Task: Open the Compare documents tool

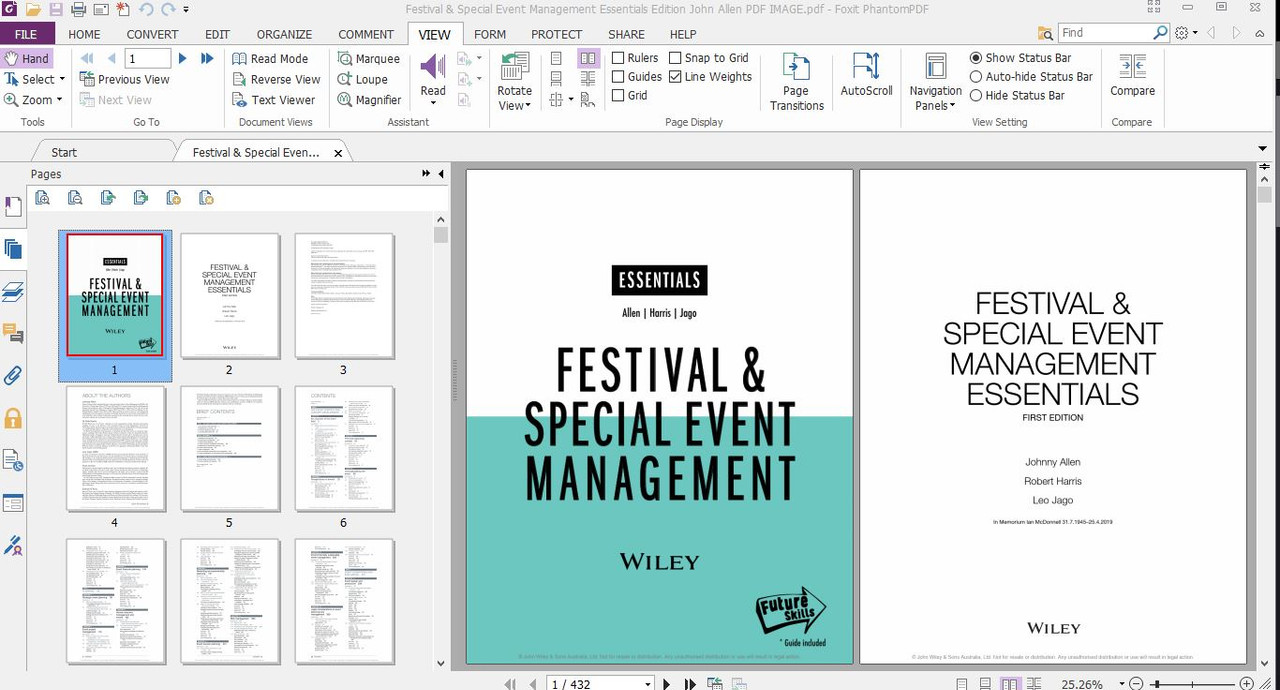Action: (1132, 75)
